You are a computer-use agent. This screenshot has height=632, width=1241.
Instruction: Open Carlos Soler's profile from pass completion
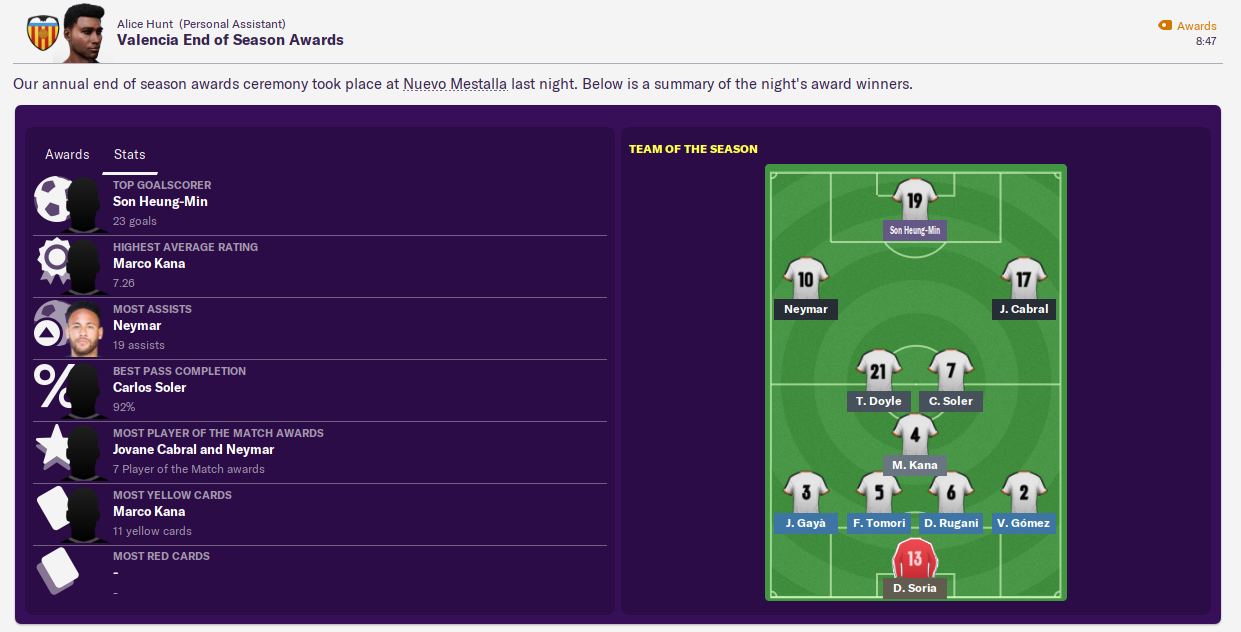tap(150, 388)
